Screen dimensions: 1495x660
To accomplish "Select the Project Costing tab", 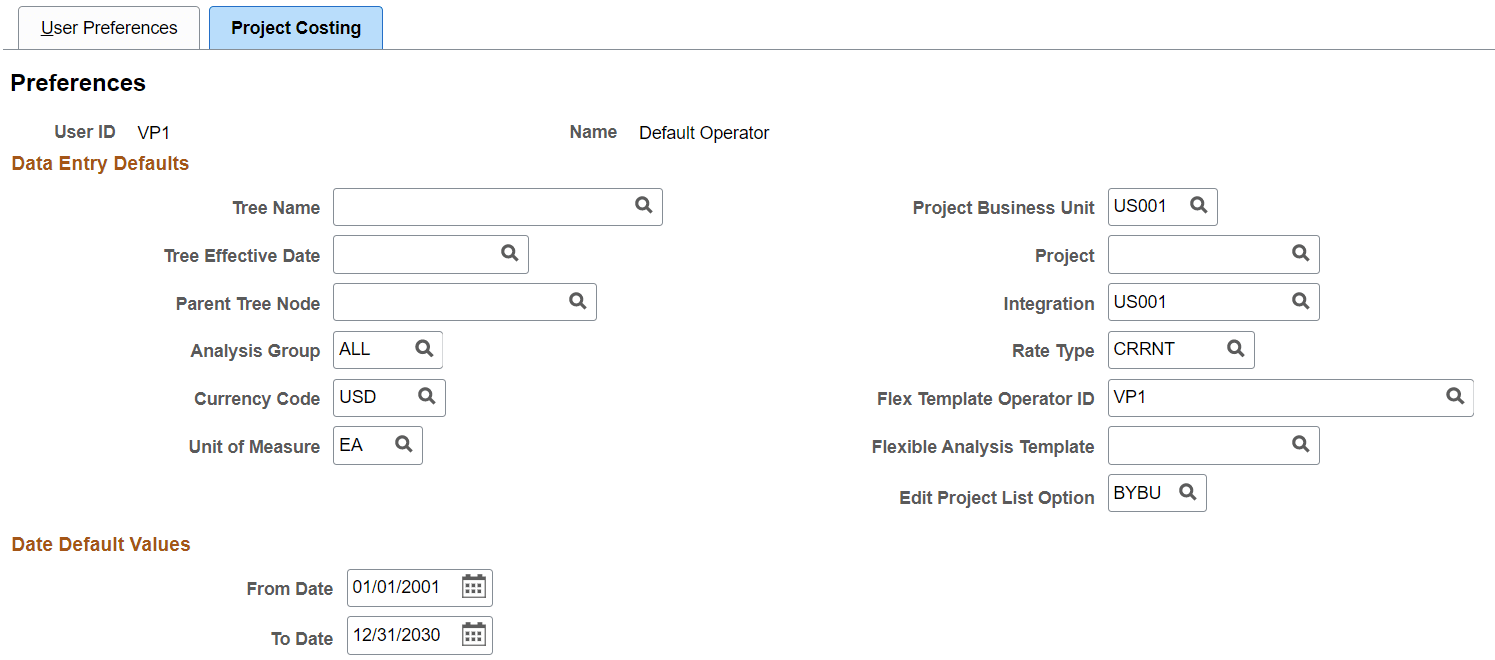I will pyautogui.click(x=295, y=27).
